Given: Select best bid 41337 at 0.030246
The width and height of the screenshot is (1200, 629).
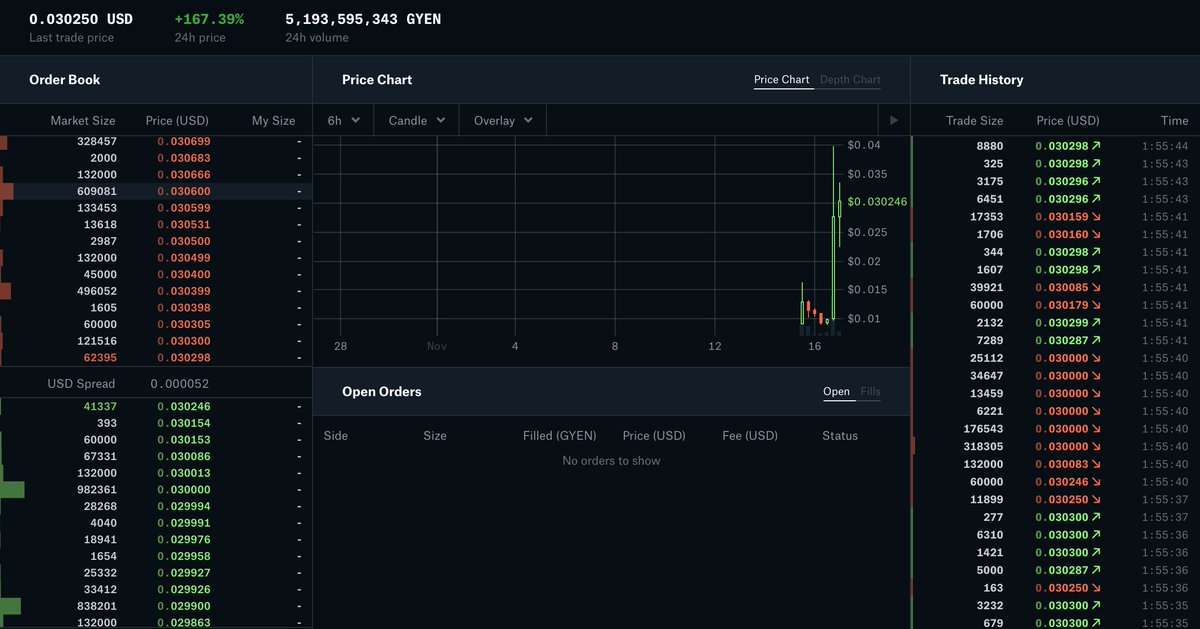Looking at the screenshot, I should point(156,407).
